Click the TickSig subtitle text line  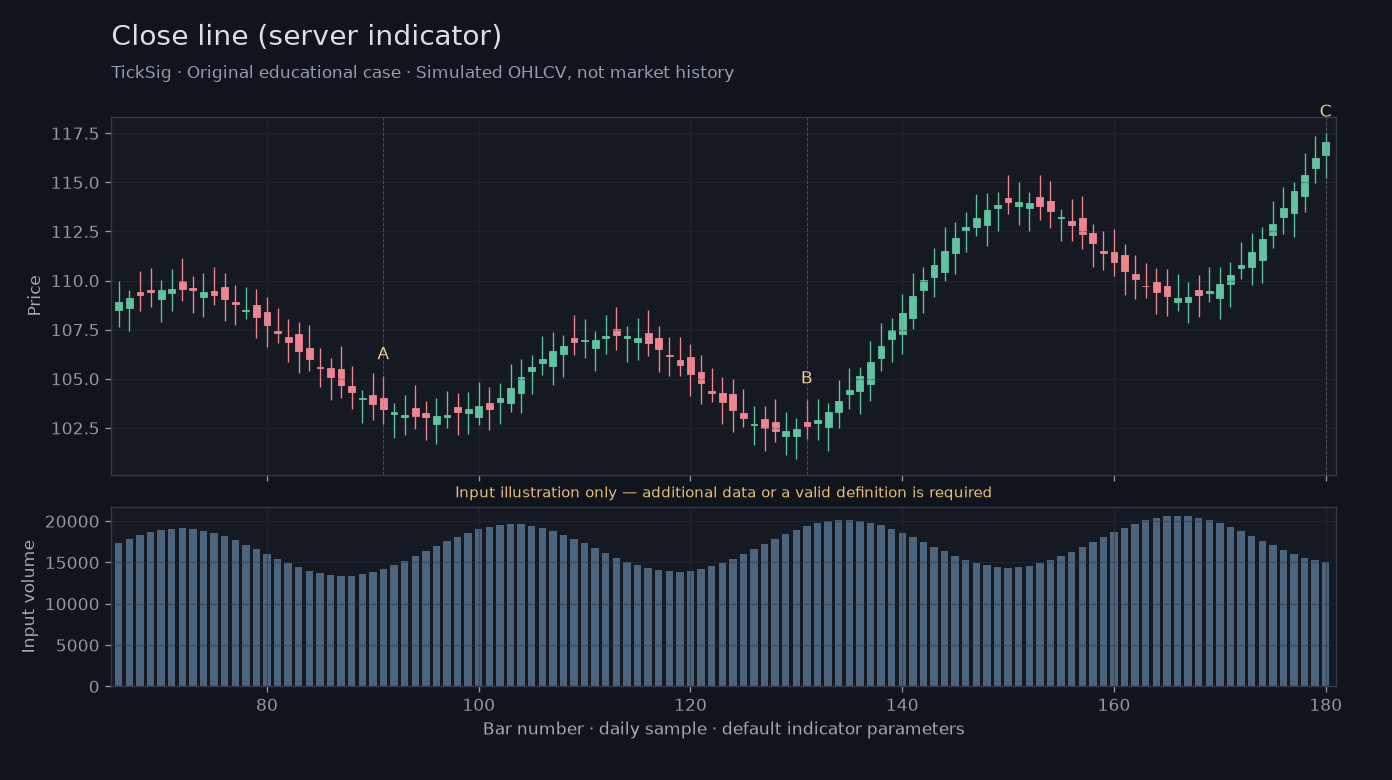tap(422, 73)
